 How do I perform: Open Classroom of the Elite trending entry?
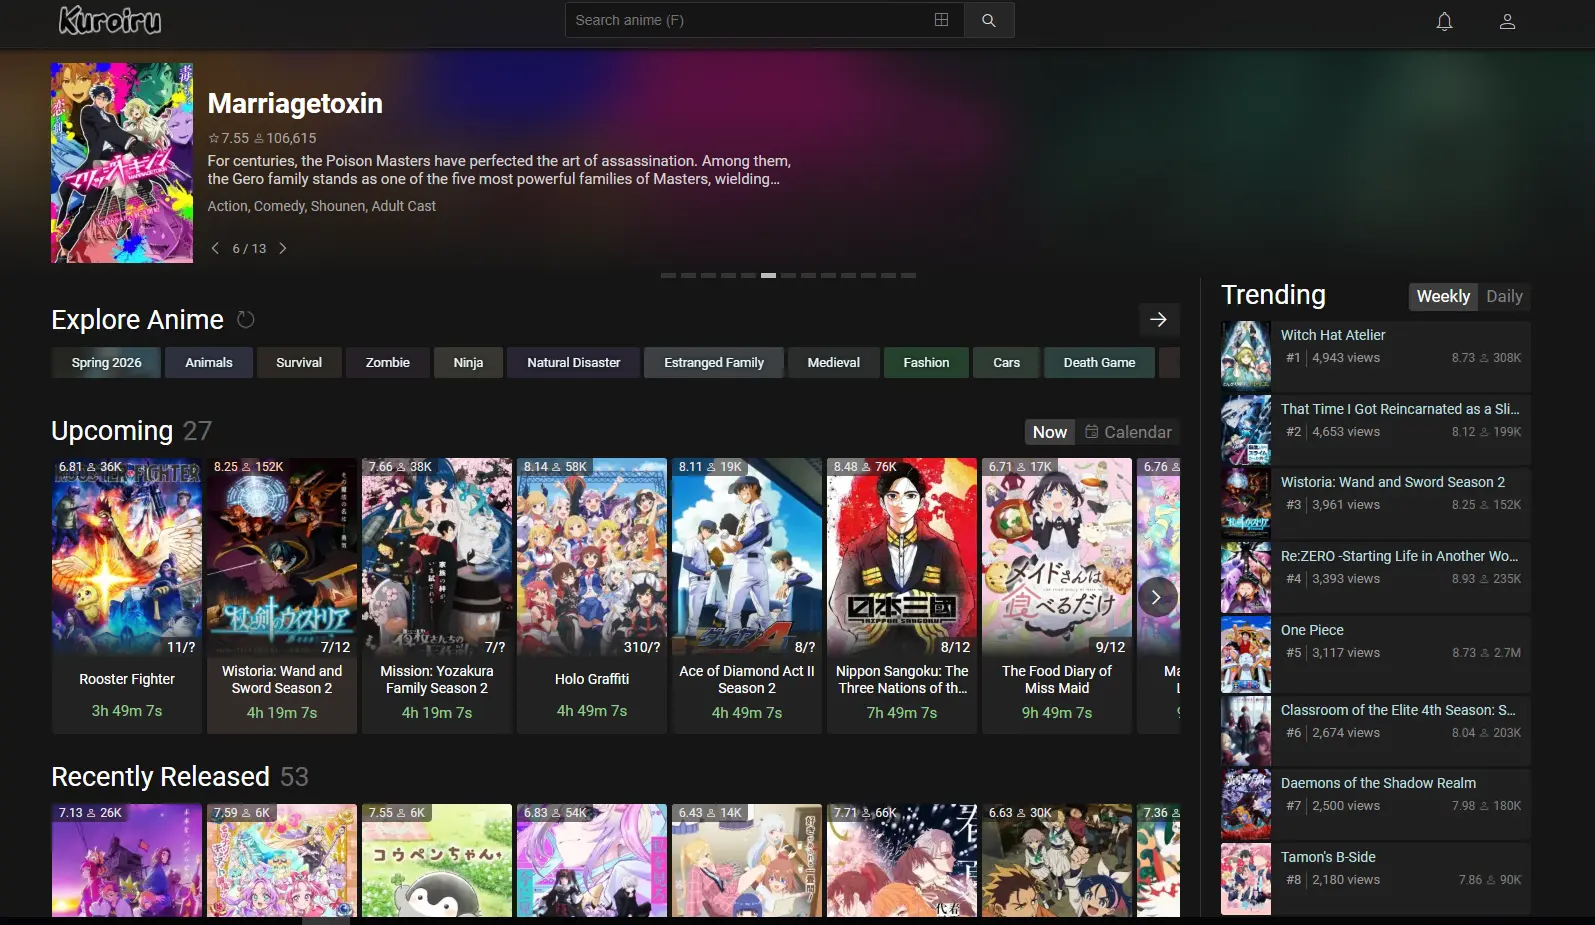(1376, 730)
